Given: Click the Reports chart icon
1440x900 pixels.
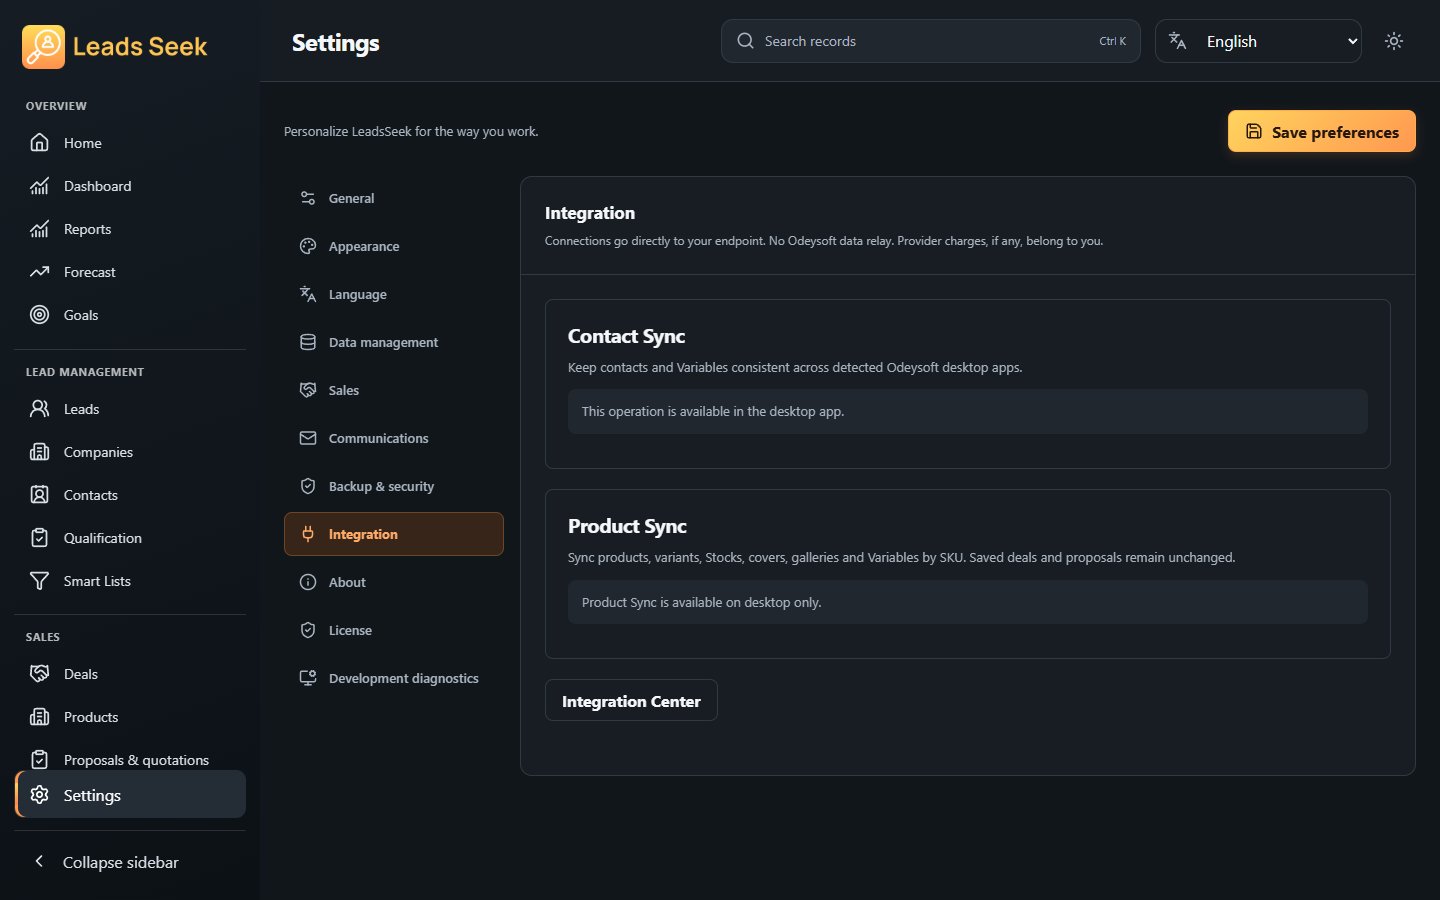Looking at the screenshot, I should (39, 229).
